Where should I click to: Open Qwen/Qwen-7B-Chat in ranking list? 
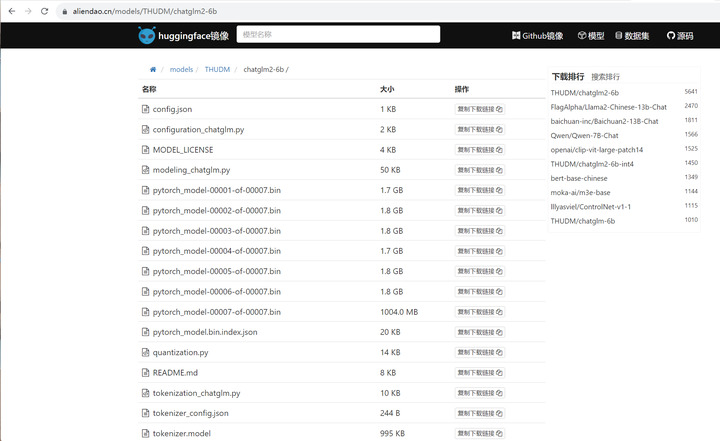[585, 136]
